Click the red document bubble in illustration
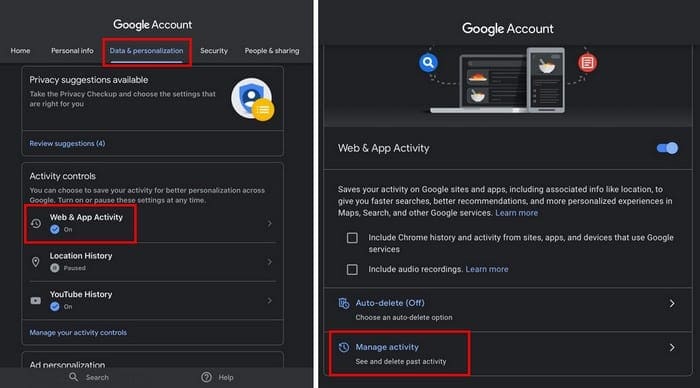700x388 pixels. click(x=588, y=63)
